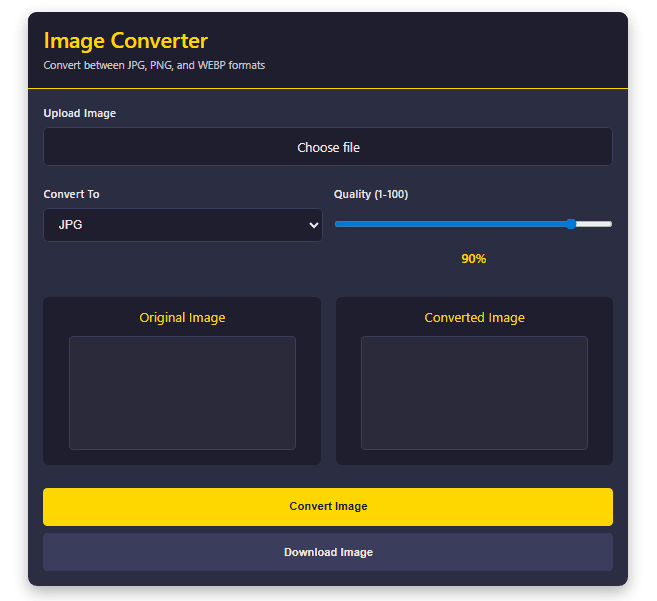The height and width of the screenshot is (601, 657).
Task: Click the Download Image button
Action: 328,552
